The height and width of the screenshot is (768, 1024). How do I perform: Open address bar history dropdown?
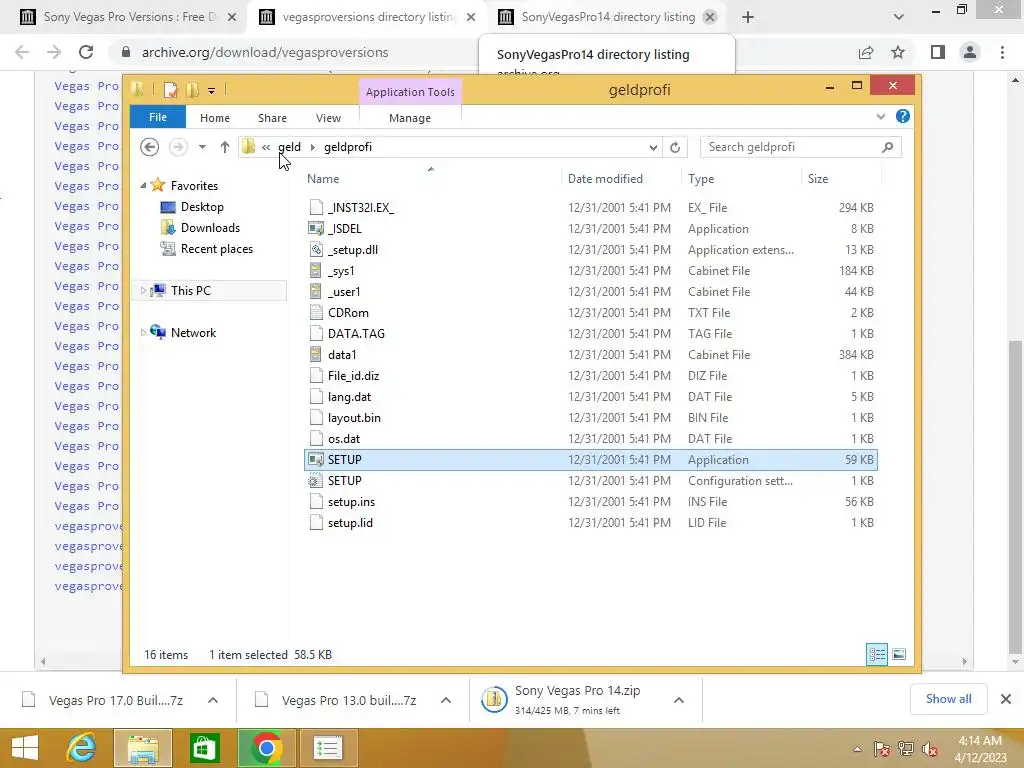point(652,148)
